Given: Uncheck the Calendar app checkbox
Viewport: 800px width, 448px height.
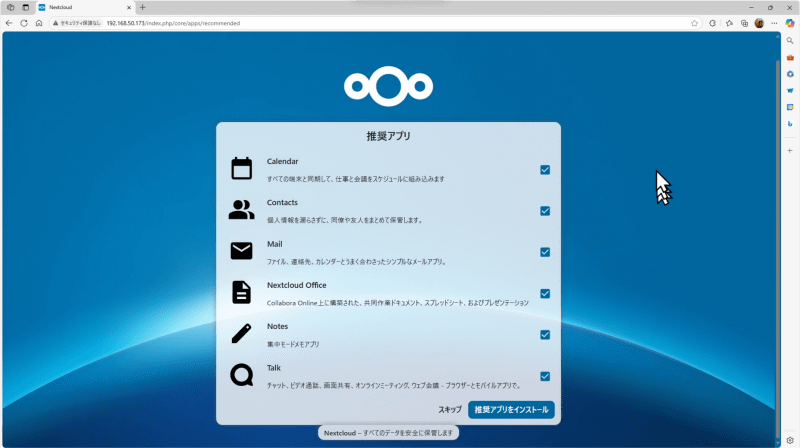Looking at the screenshot, I should point(545,170).
